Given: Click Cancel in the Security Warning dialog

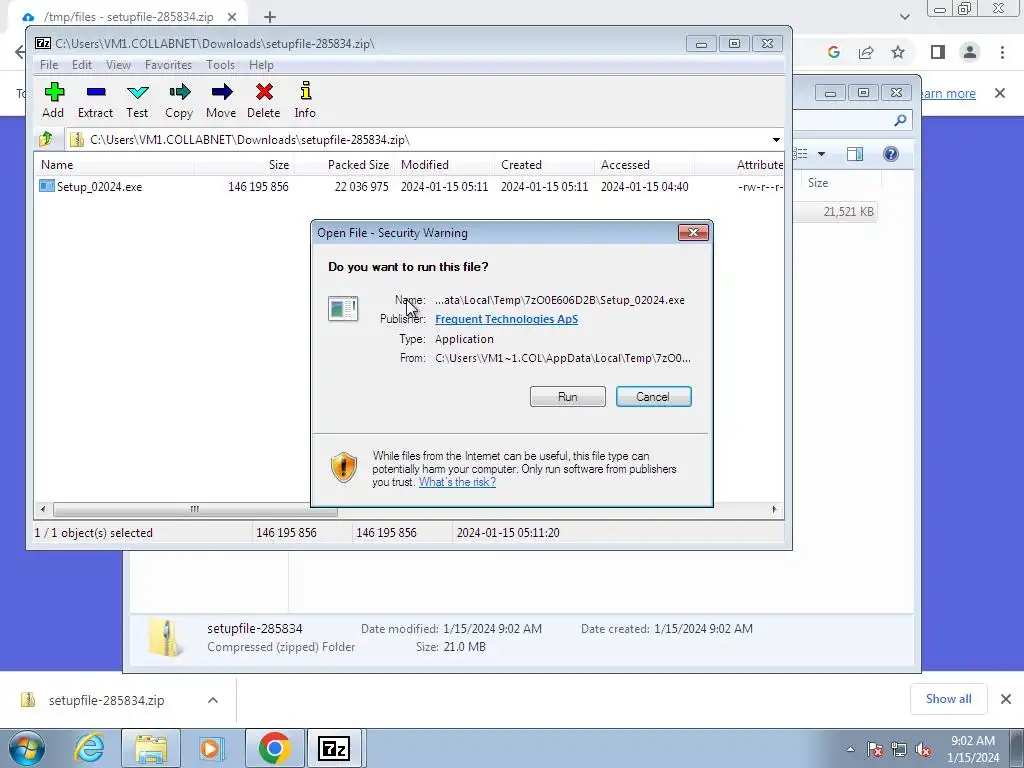Looking at the screenshot, I should (x=654, y=396).
